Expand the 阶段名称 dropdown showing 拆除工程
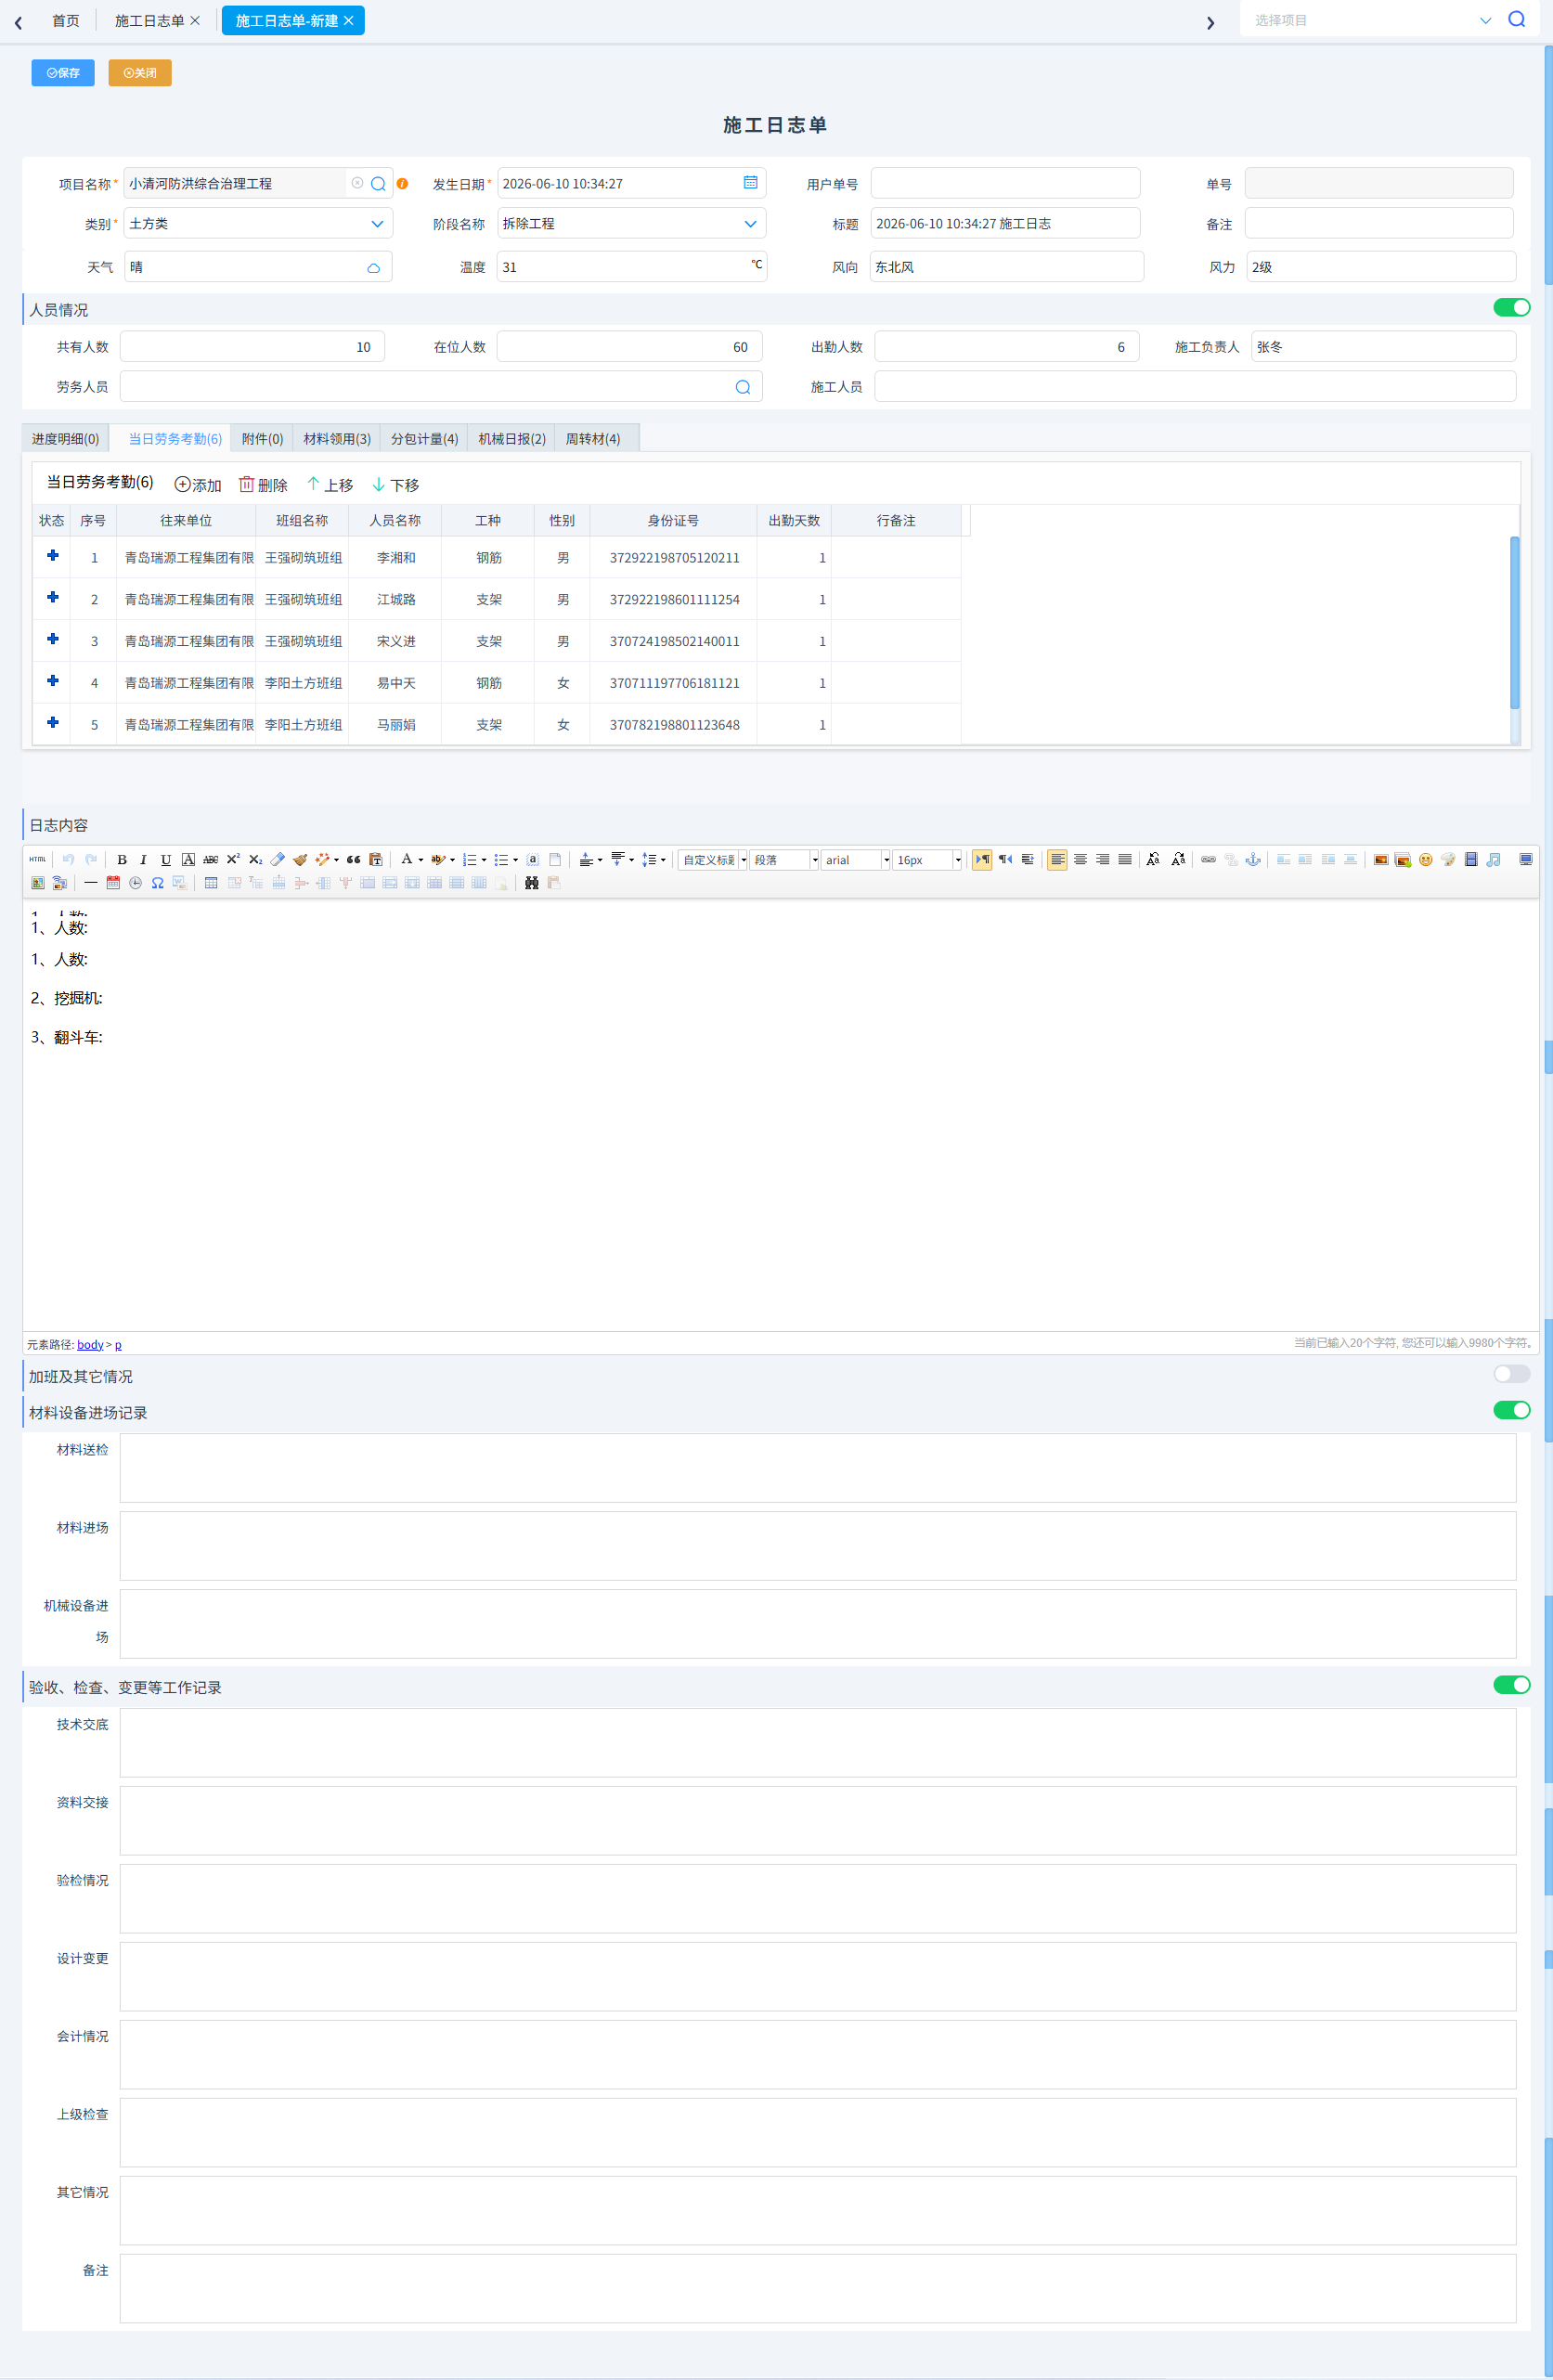This screenshot has width=1553, height=2380. click(x=631, y=223)
